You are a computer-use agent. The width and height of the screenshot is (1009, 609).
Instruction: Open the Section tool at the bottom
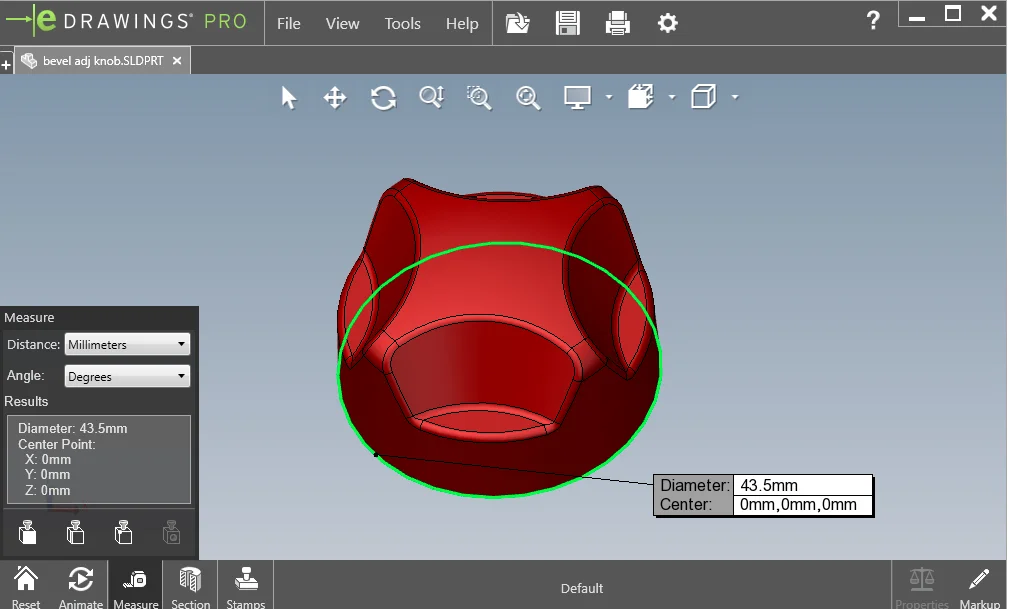point(190,585)
